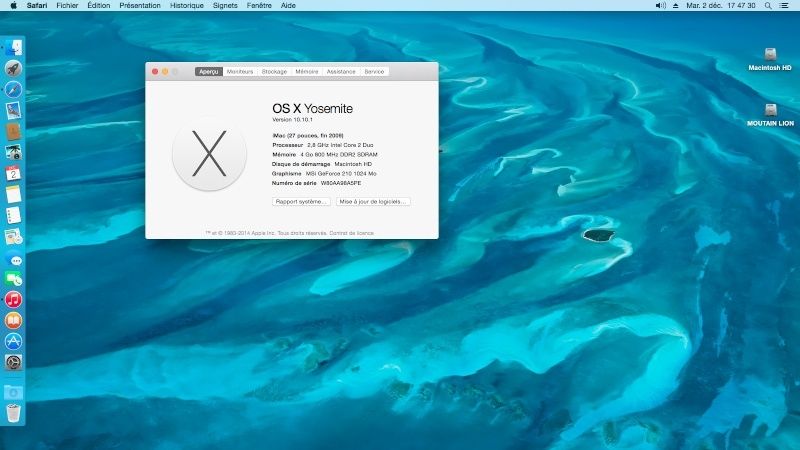Switch to the Mémoire tab

pos(307,71)
